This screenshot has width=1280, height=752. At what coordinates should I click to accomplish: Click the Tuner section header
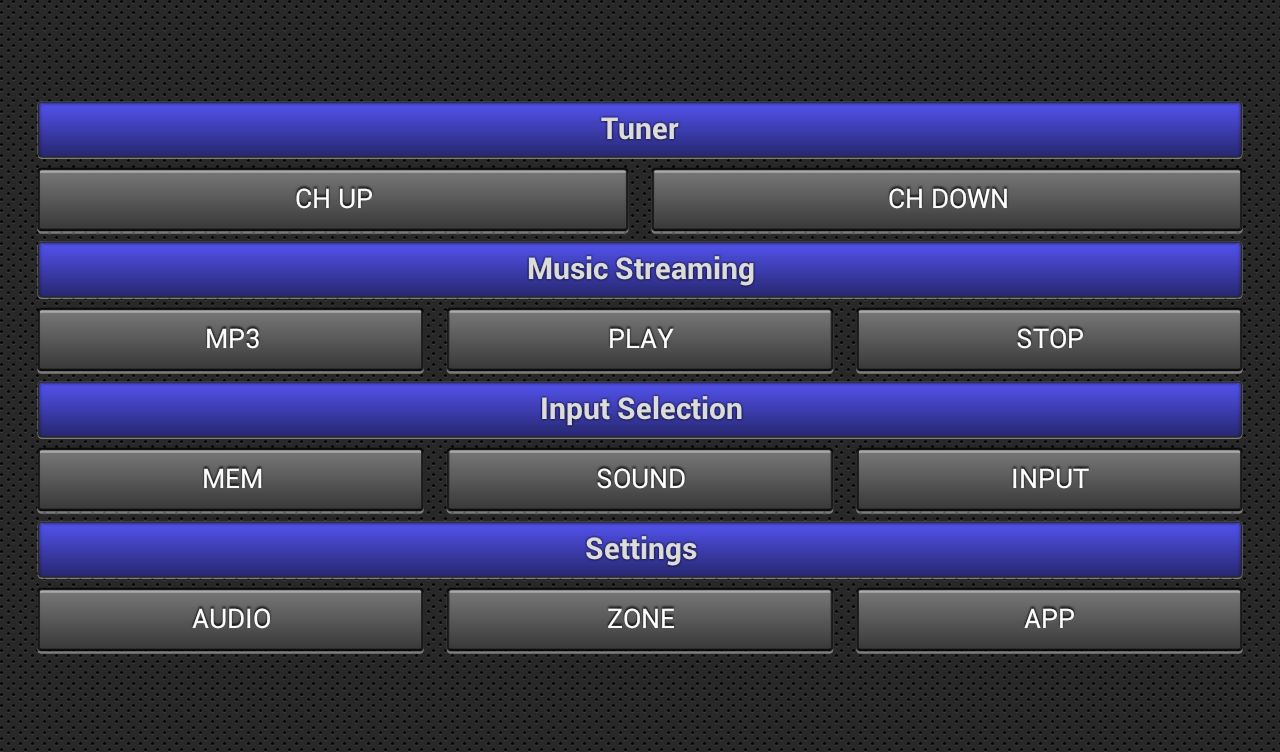[x=640, y=129]
